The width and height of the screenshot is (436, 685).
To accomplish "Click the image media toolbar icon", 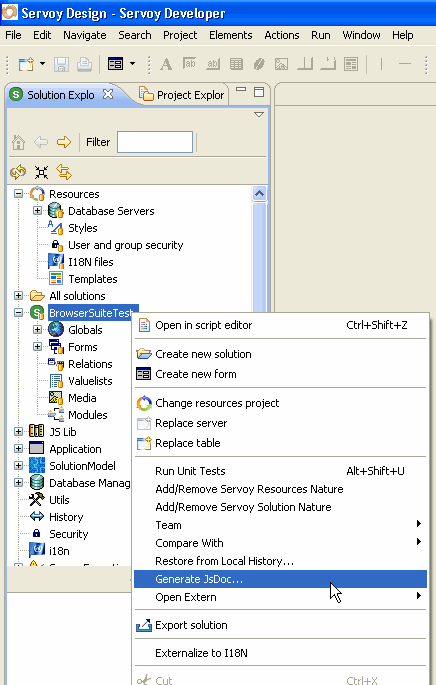I will pos(281,65).
